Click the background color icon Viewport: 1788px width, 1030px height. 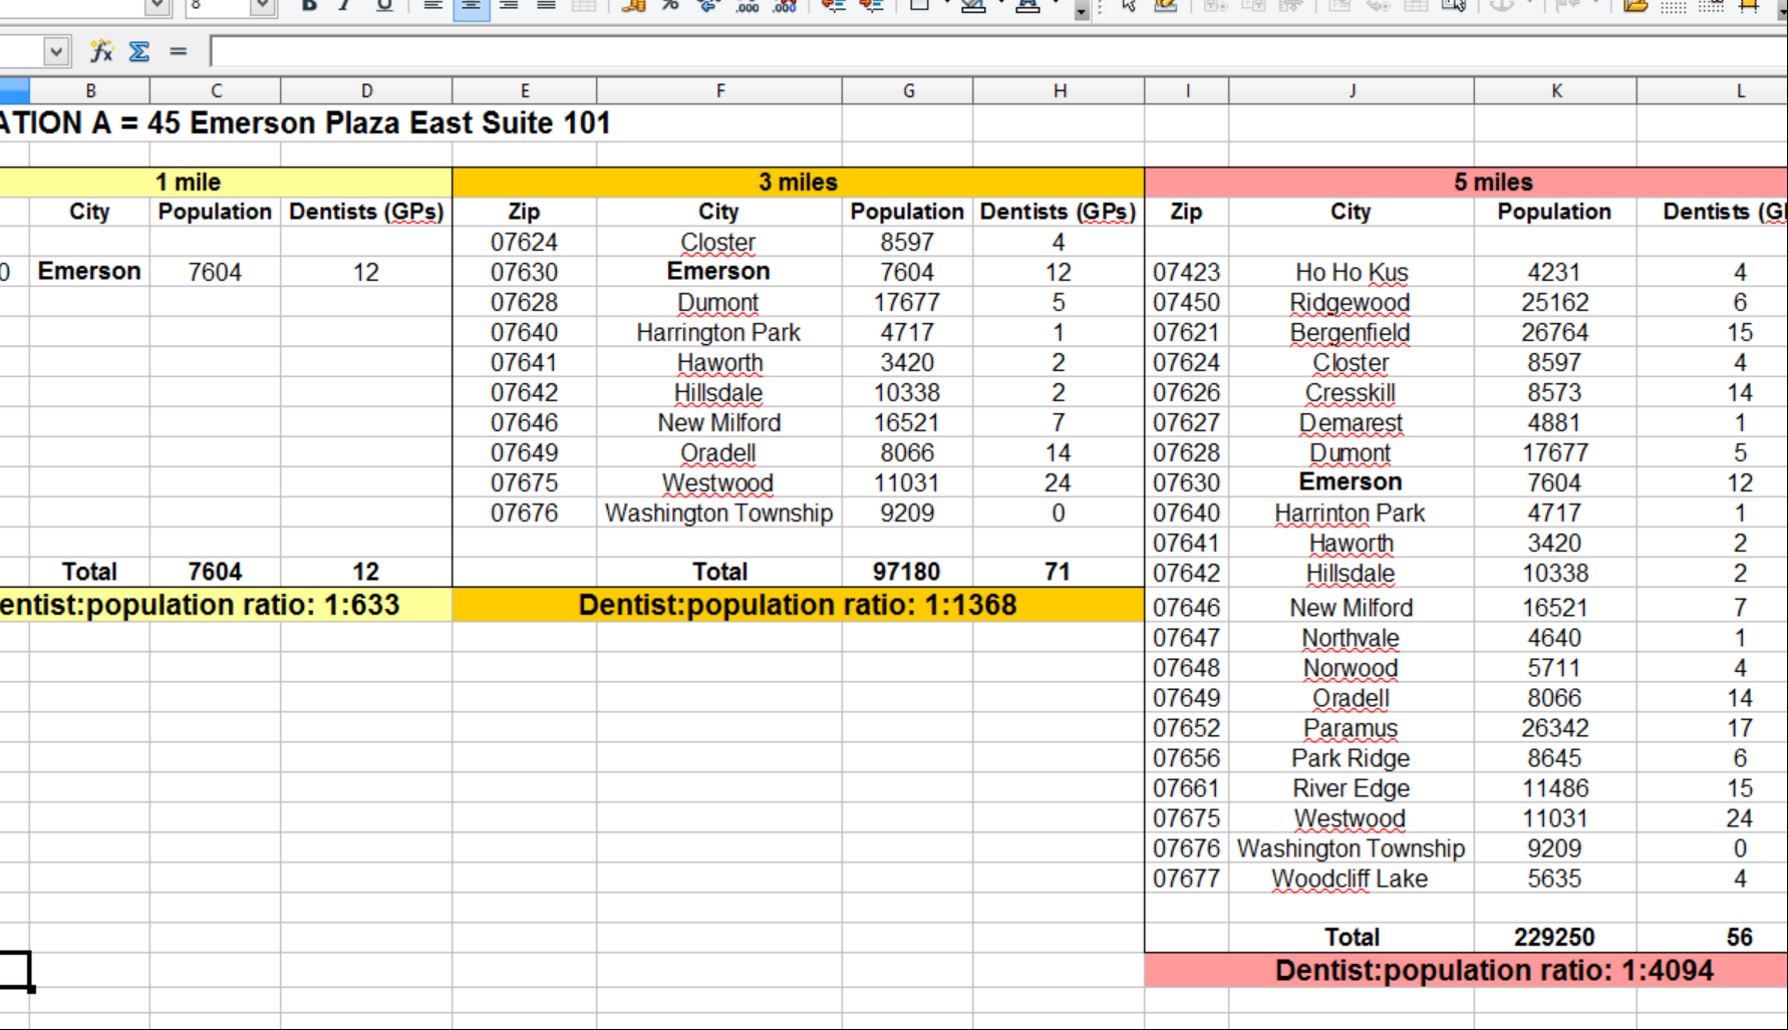tap(972, 6)
